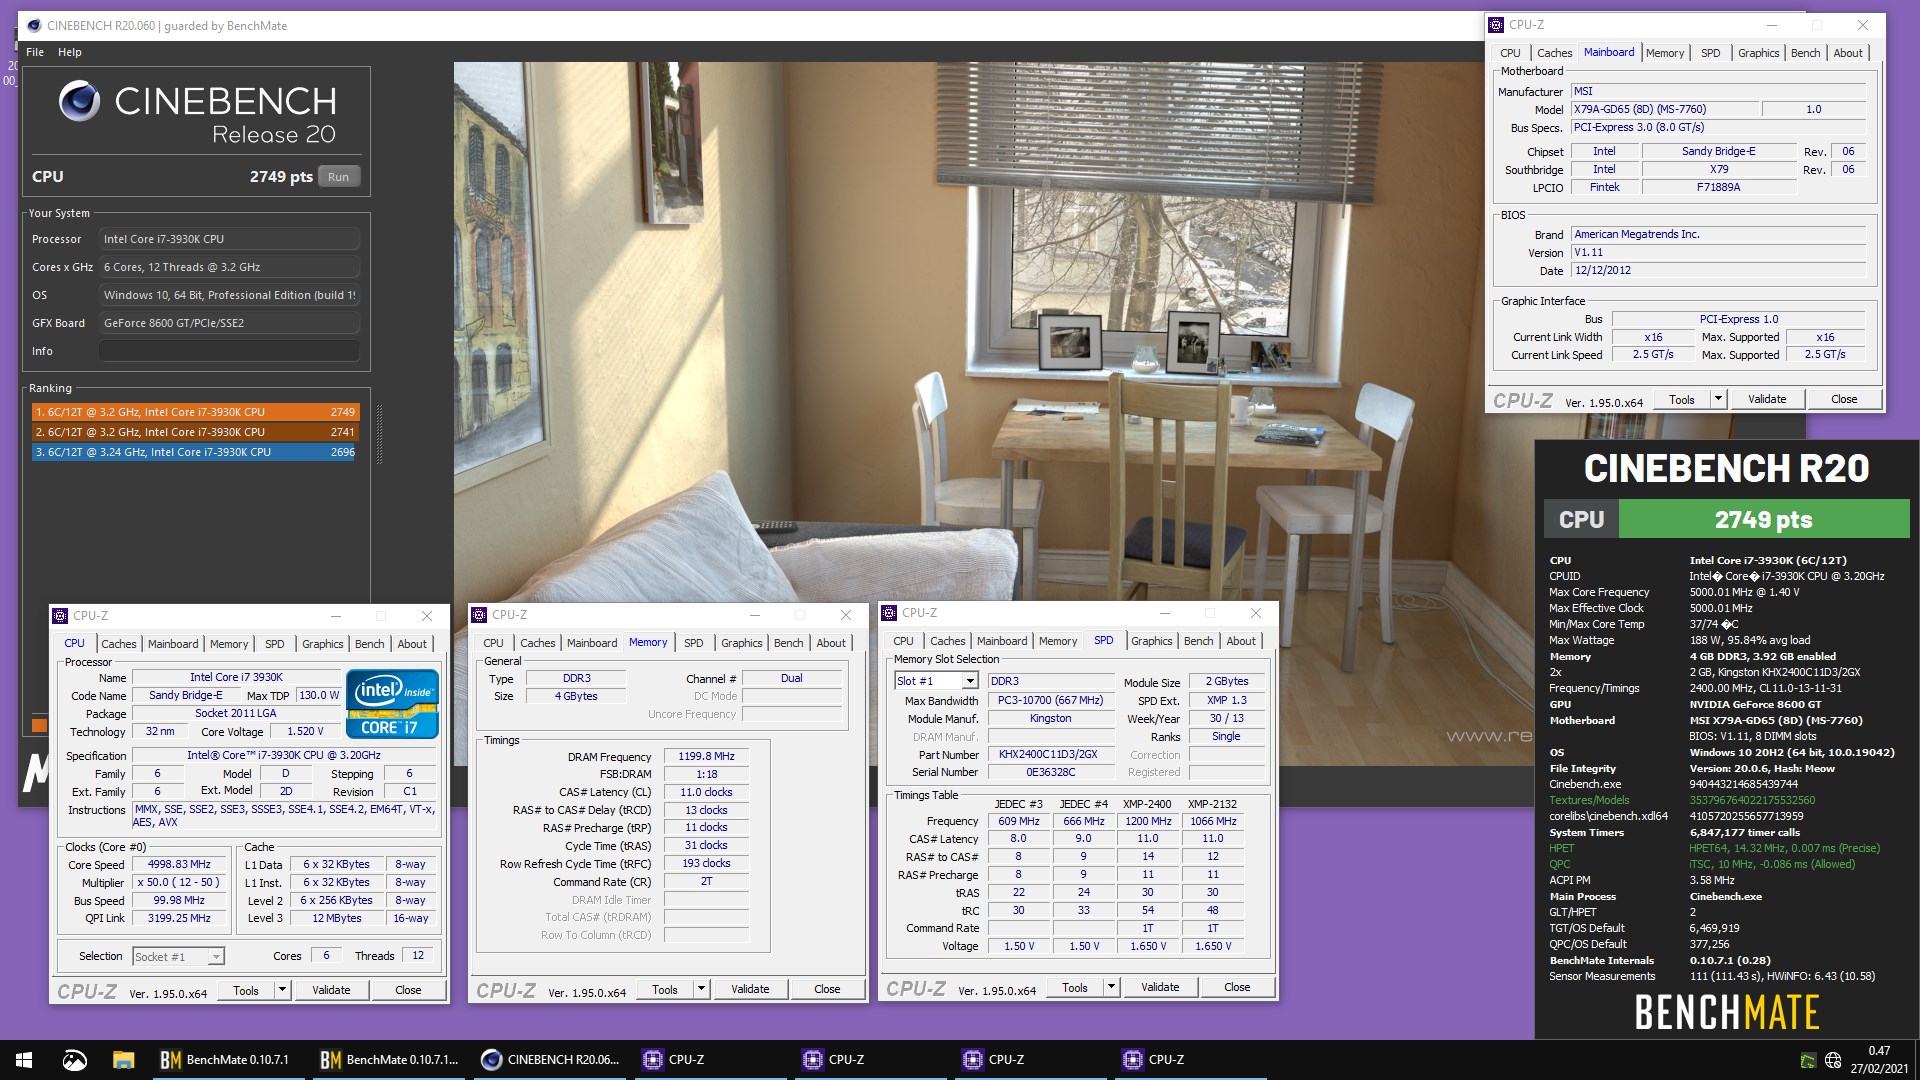Click motherboard model X79A-GD65 (8D) (MS-7760)
The image size is (1920, 1080).
[1664, 109]
